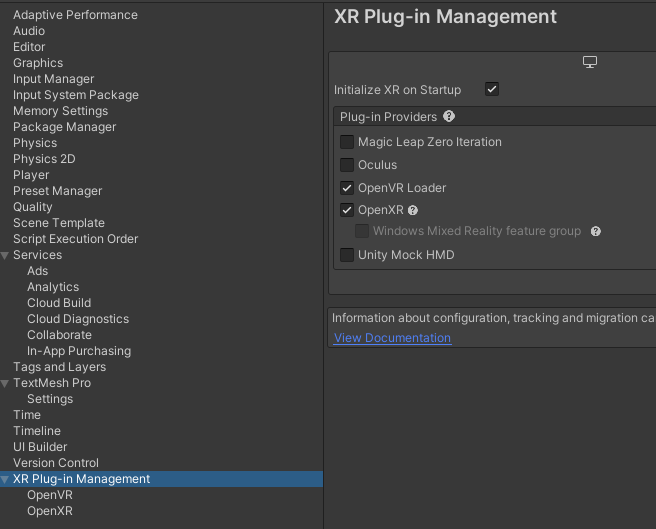Collapse the TextMesh Pro tree section

point(5,383)
